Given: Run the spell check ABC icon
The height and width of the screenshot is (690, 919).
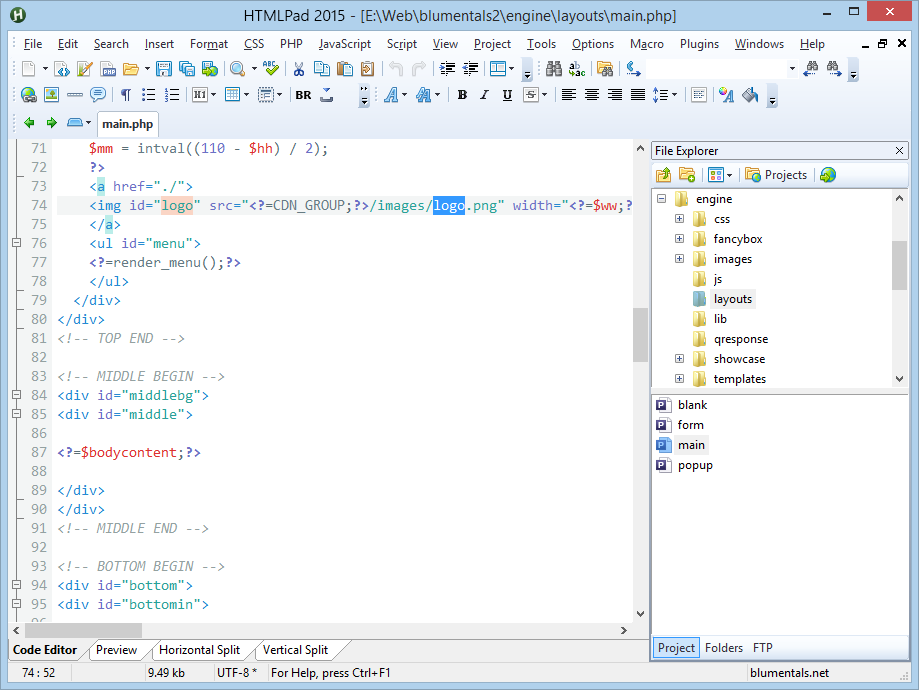Looking at the screenshot, I should pos(271,69).
